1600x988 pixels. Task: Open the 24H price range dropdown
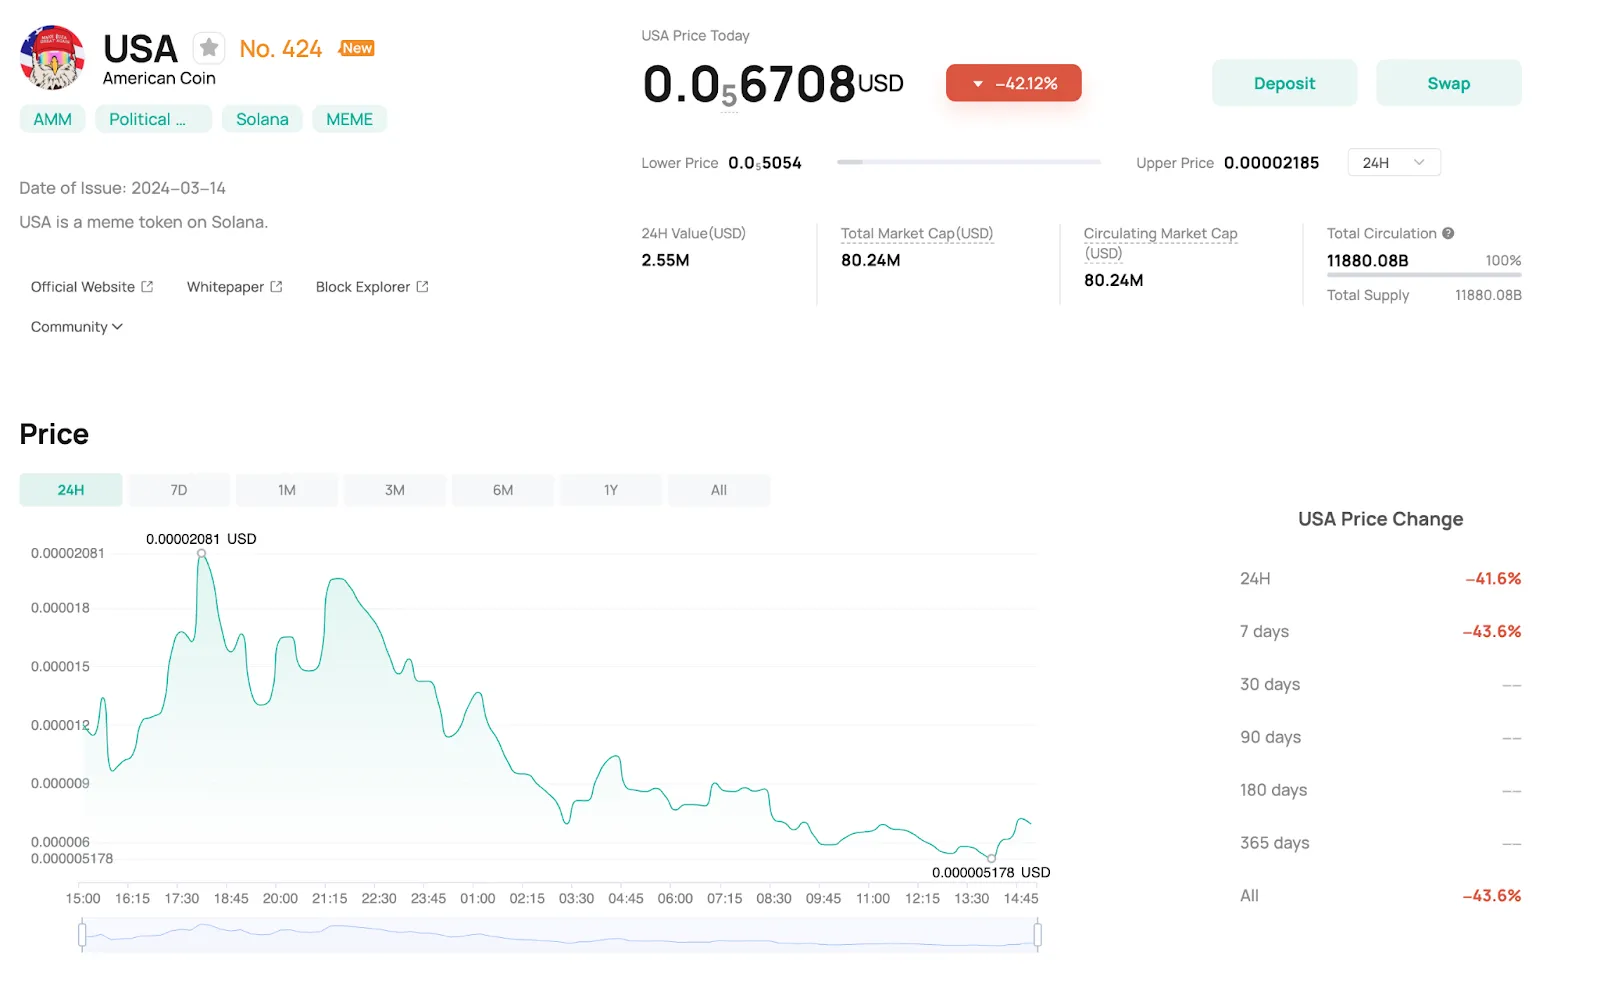1394,162
